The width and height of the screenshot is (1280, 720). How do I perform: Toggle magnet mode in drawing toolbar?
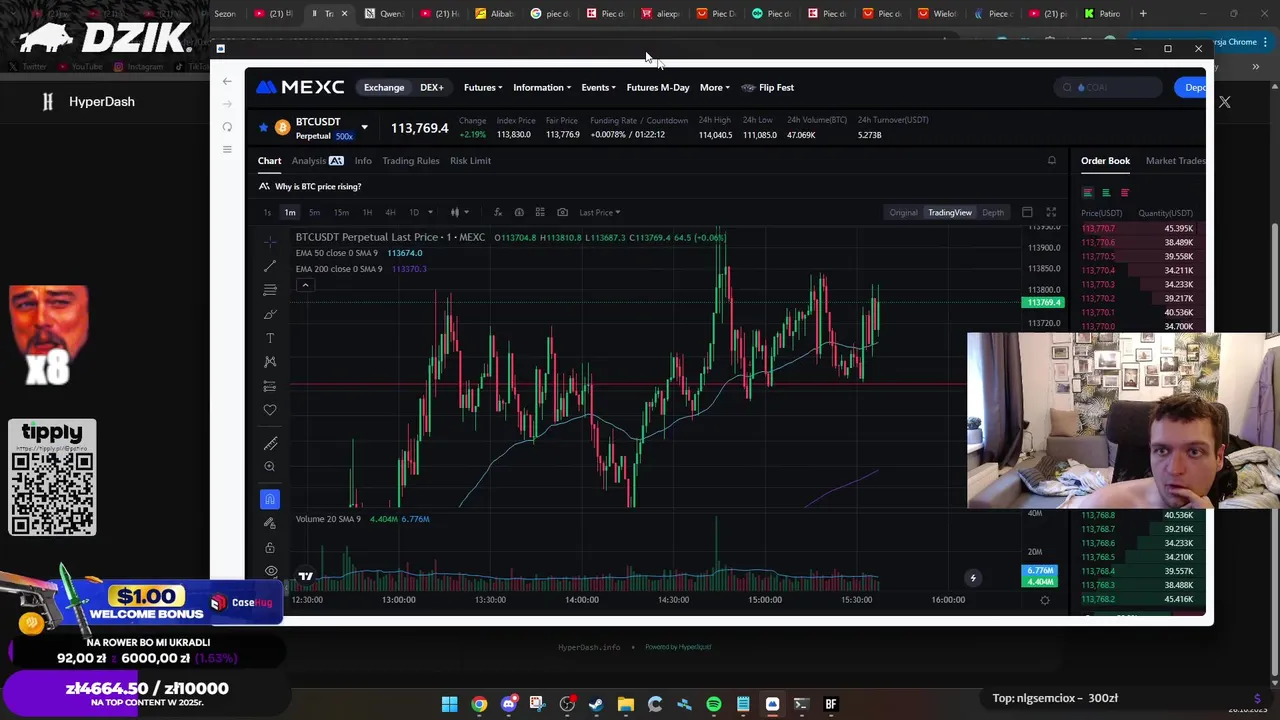270,499
